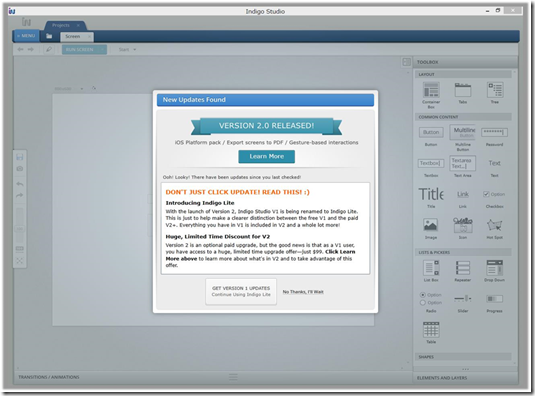This screenshot has width=535, height=396.
Task: Click the back arrow in toolbar
Action: point(20,49)
